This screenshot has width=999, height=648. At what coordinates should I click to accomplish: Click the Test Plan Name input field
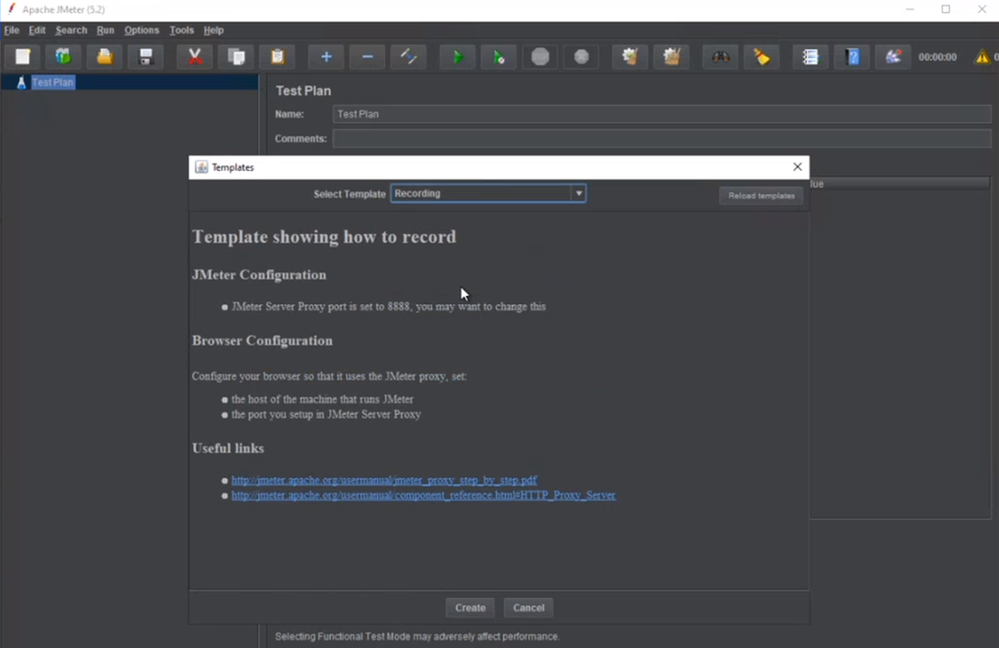click(x=662, y=114)
